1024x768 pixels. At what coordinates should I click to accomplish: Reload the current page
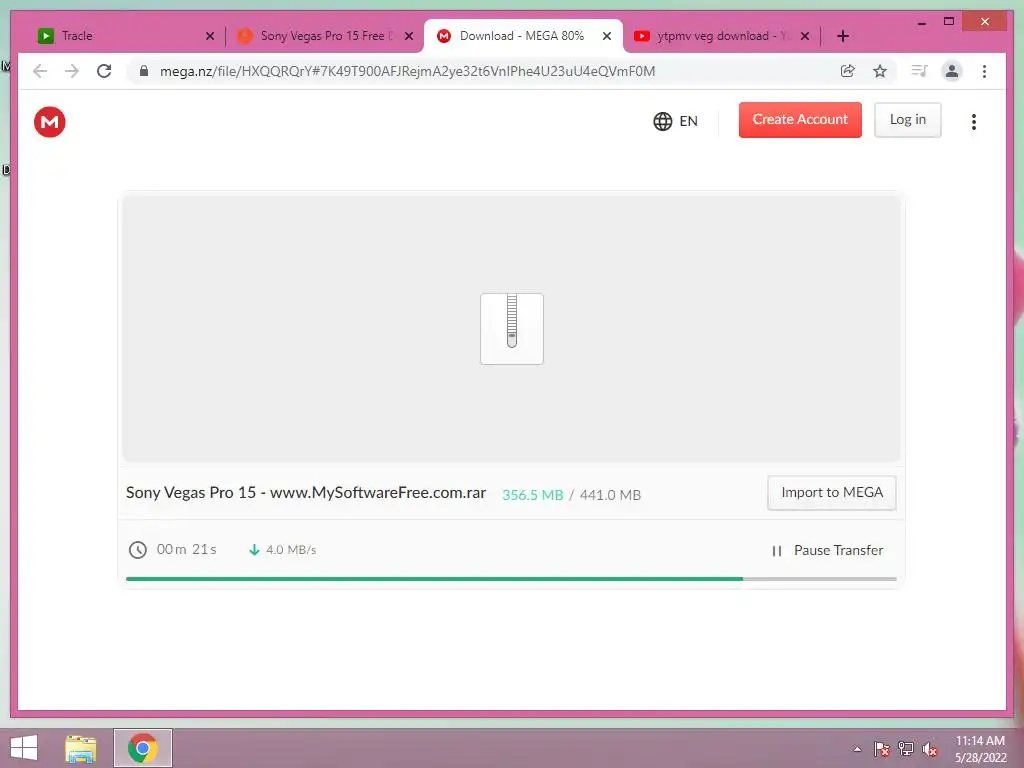[104, 71]
